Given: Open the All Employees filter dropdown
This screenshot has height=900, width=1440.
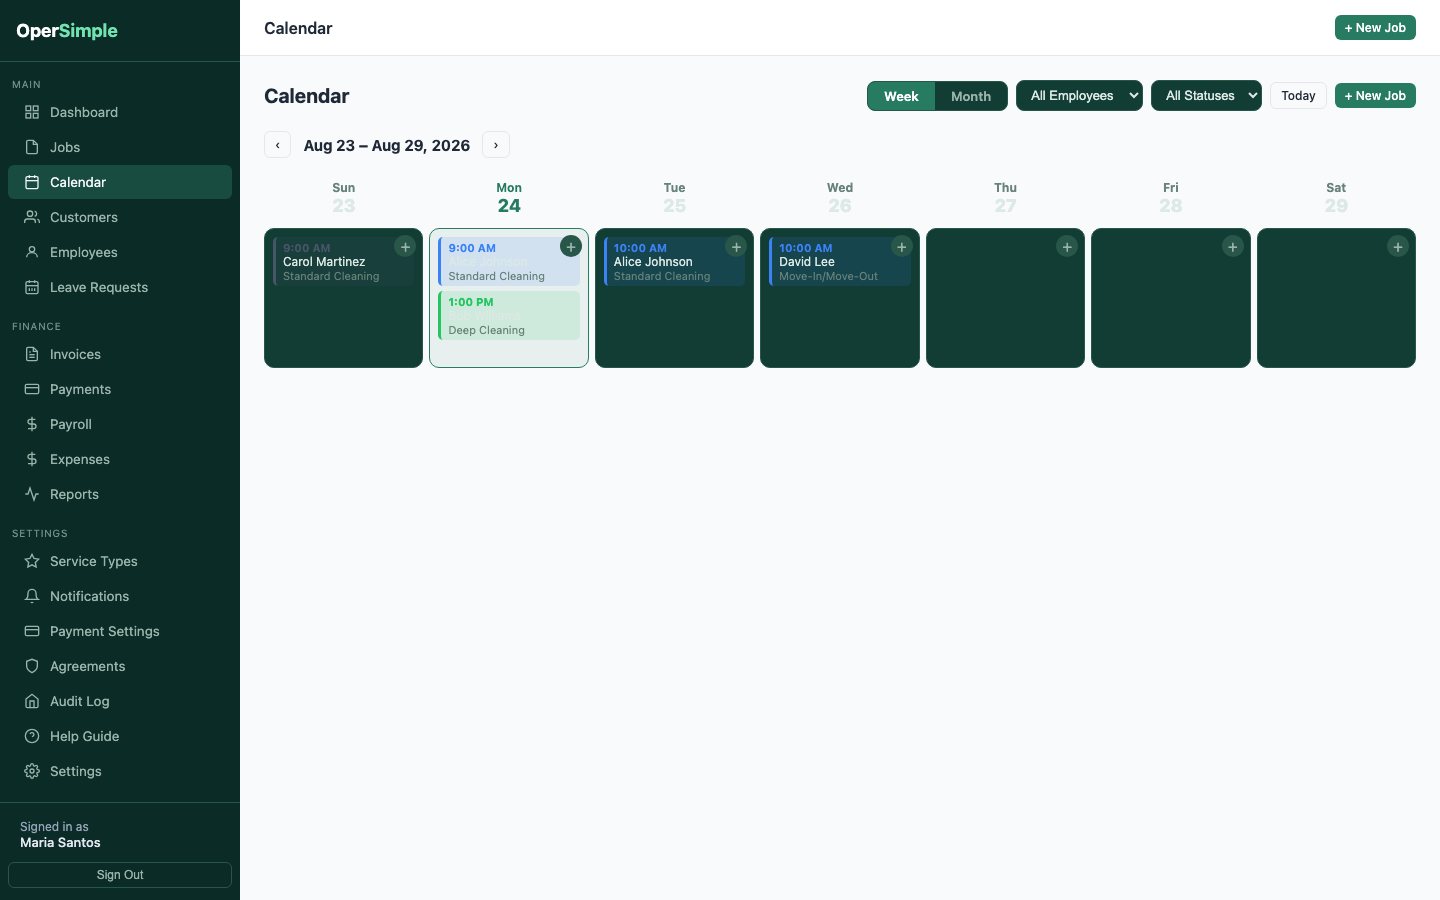Looking at the screenshot, I should 1079,96.
